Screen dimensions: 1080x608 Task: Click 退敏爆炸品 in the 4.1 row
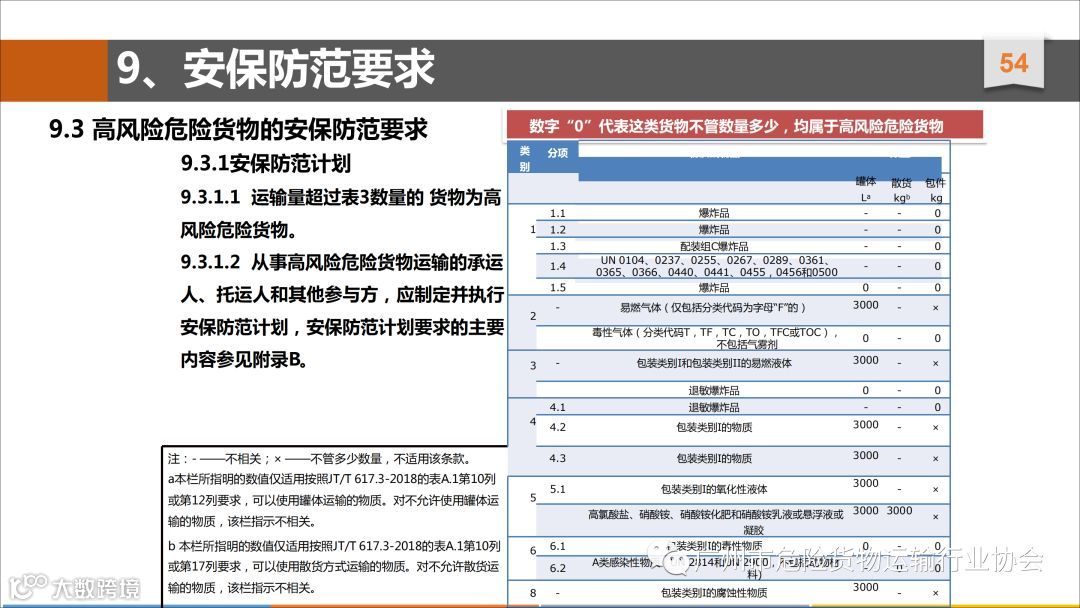(x=714, y=408)
